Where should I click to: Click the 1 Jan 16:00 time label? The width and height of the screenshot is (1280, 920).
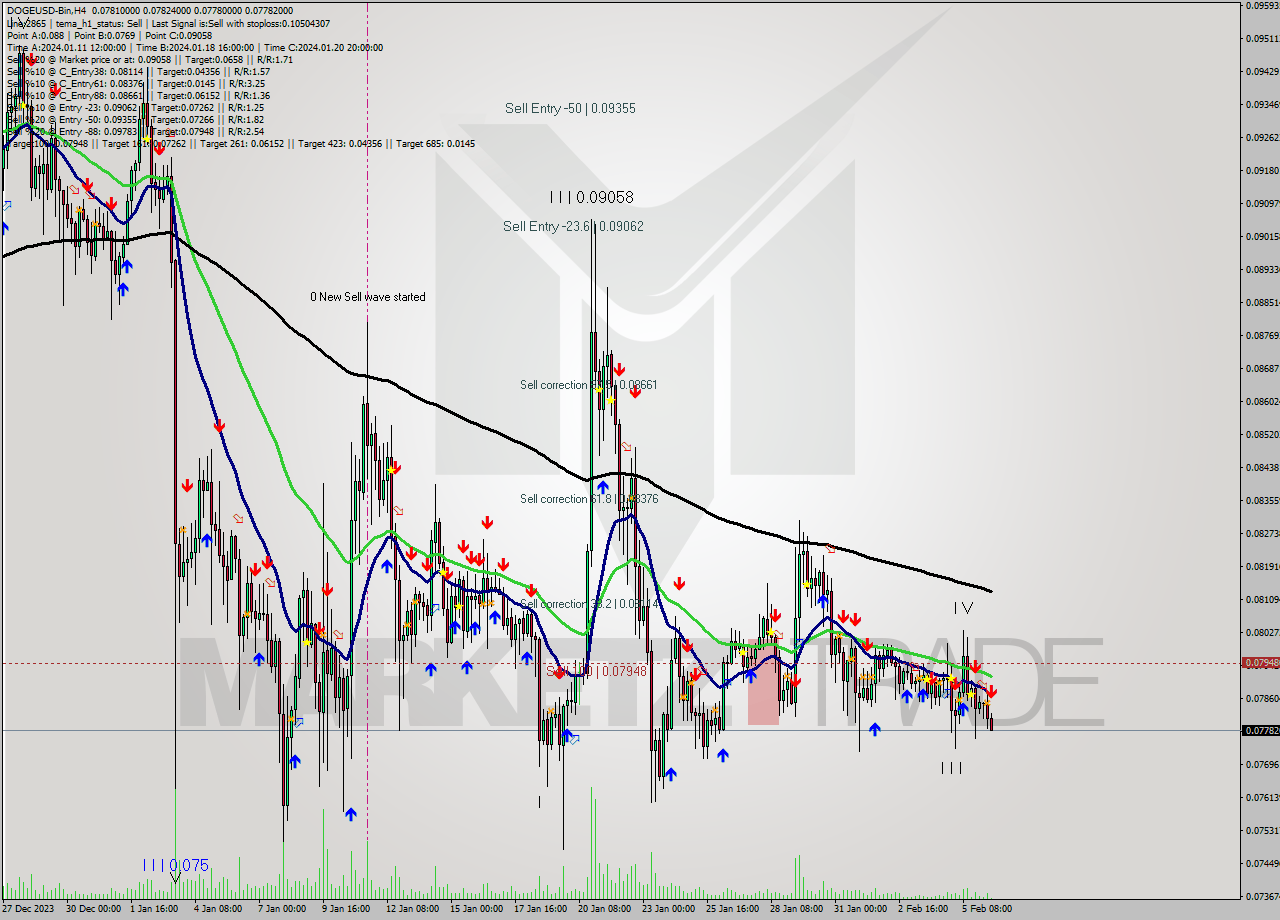pyautogui.click(x=153, y=909)
